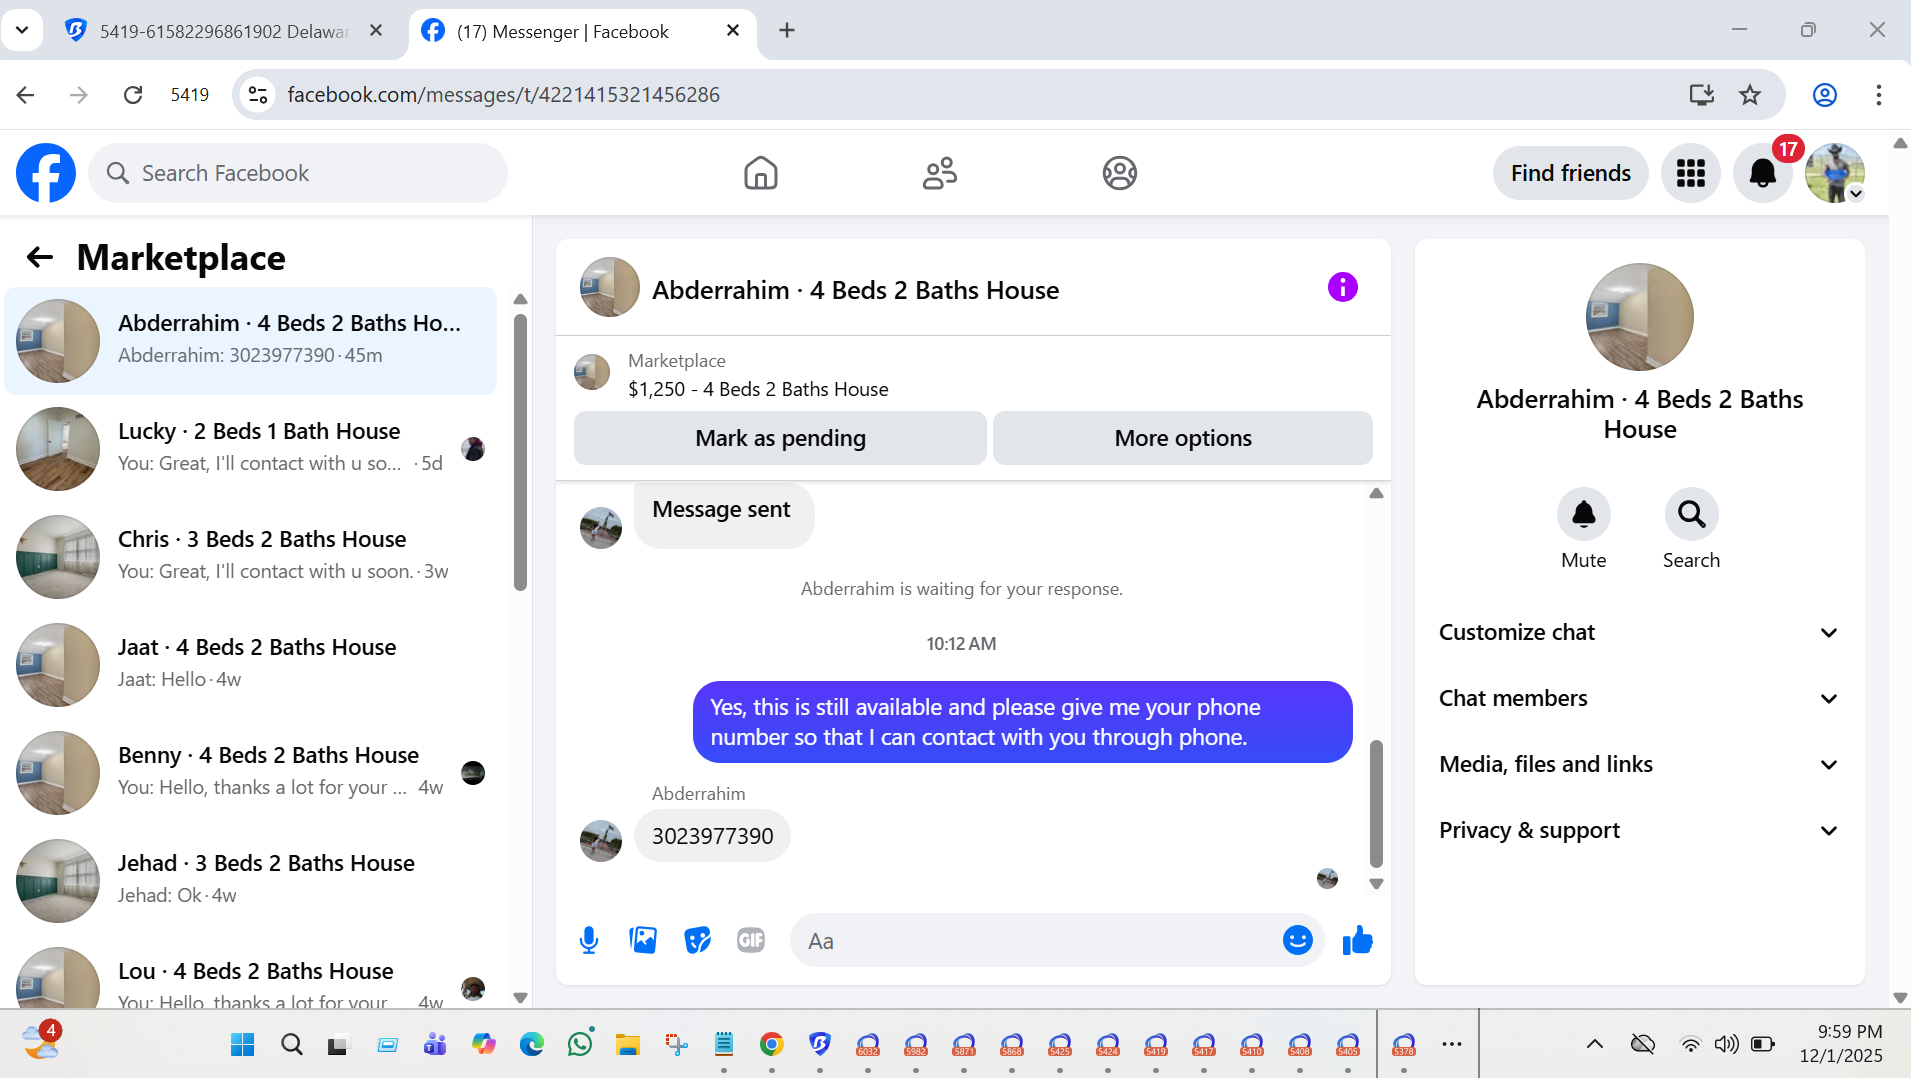Go back from Marketplace with the arrow
Image resolution: width=1911 pixels, height=1078 pixels.
(x=40, y=258)
